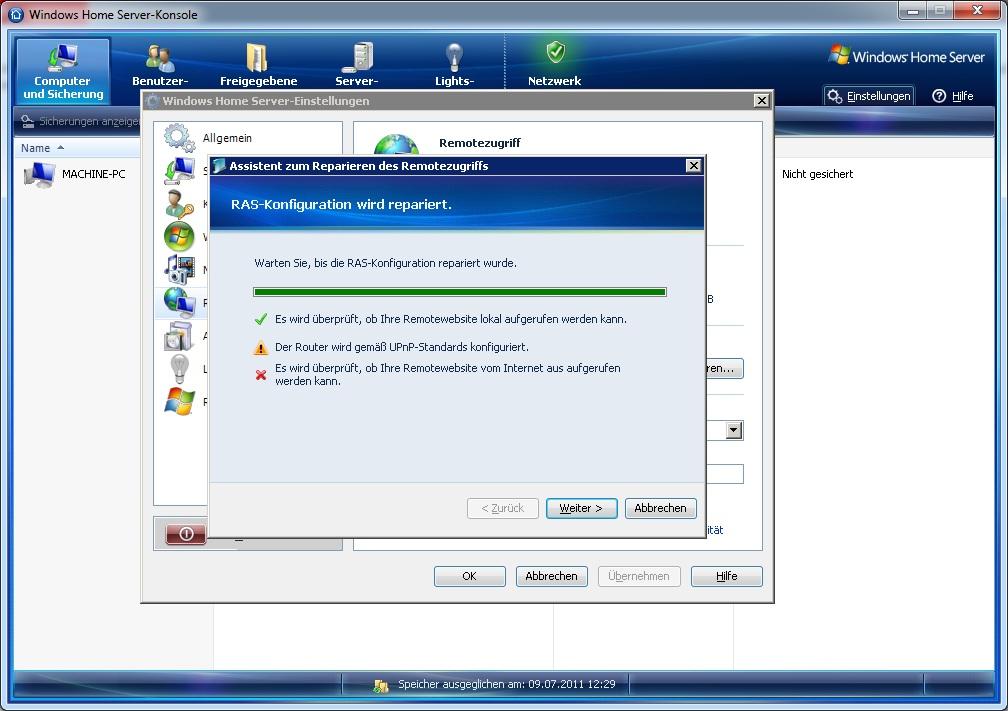
Task: Open the Freigegebene folders tab
Action: point(258,64)
